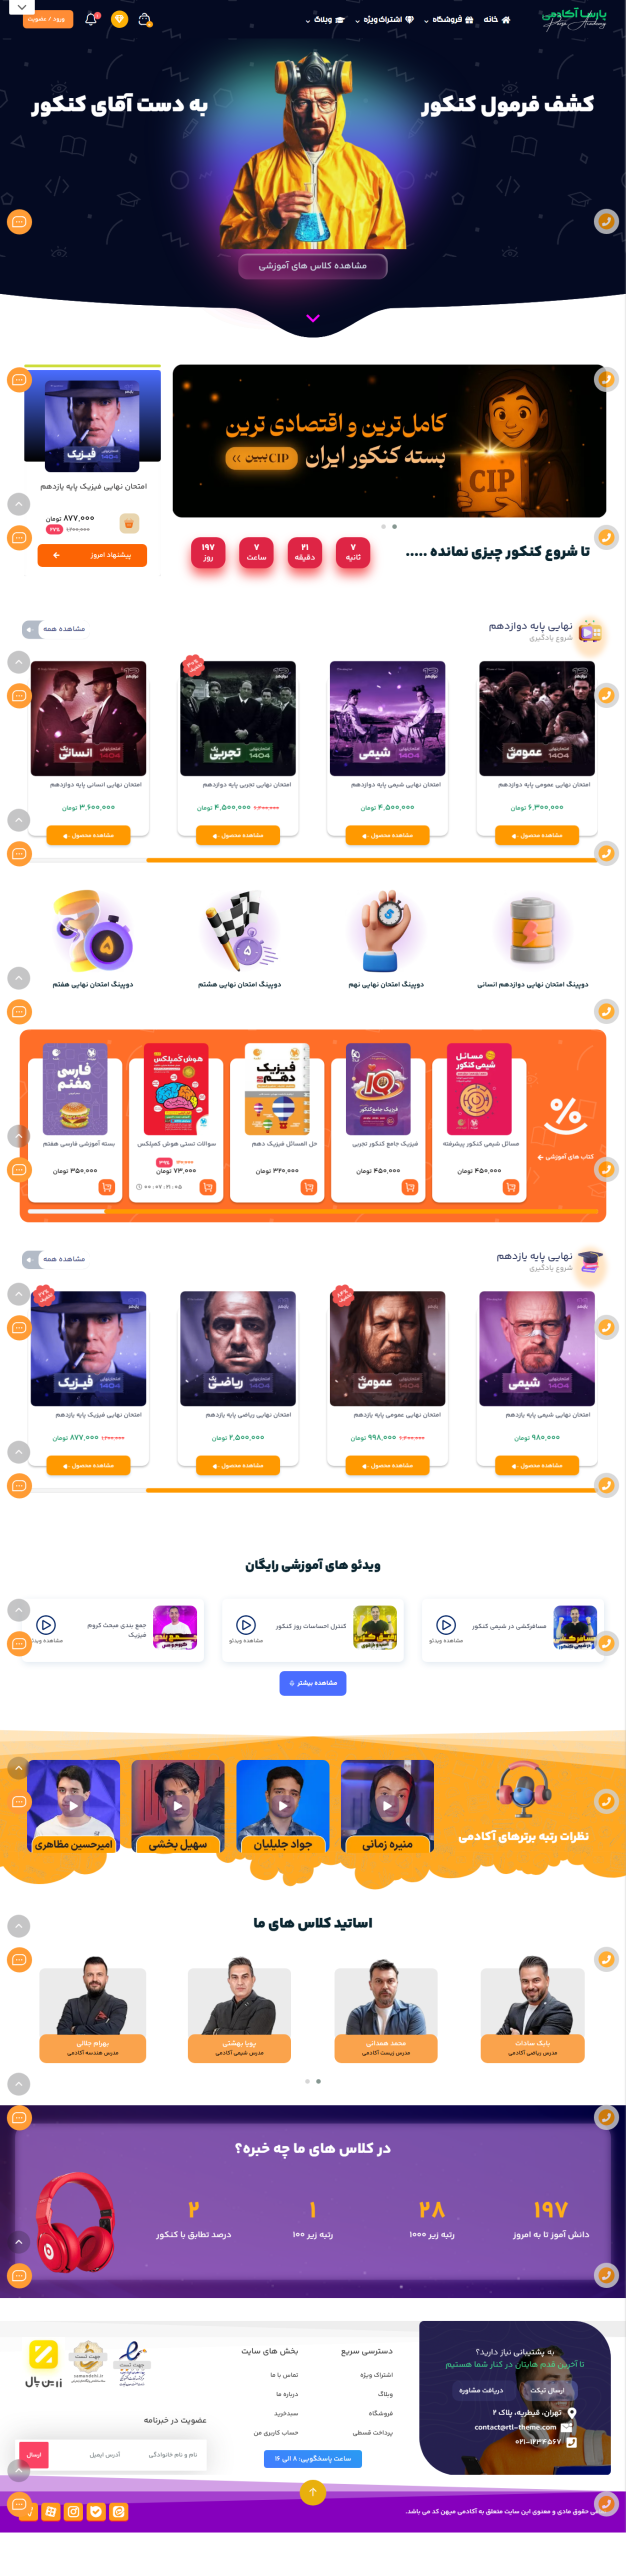Screen dimensions: 626x2560
Task: Click the blue مشاهده بیشتر videos button
Action: pos(313,1683)
